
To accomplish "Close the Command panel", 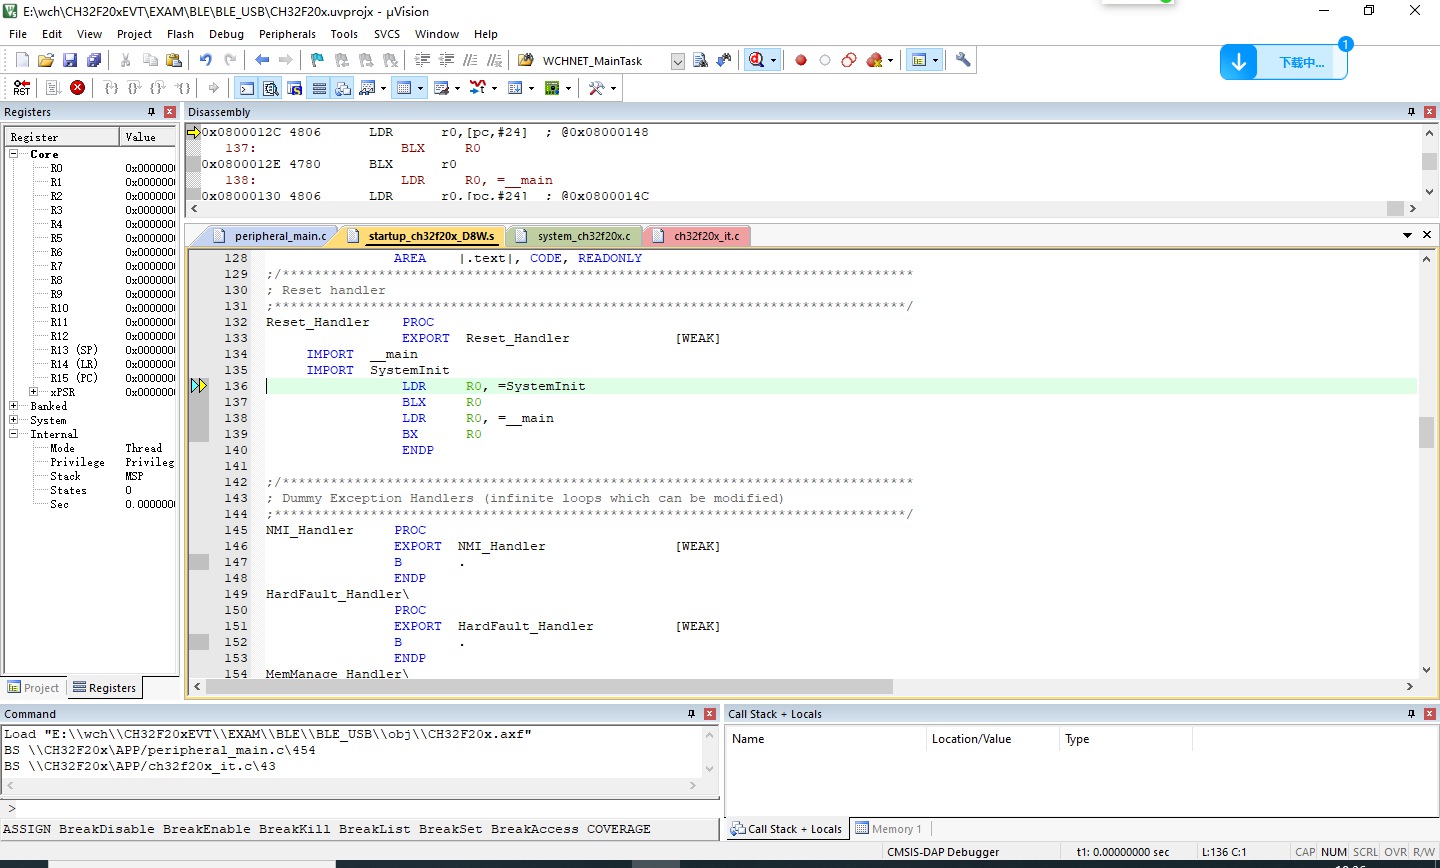I will coord(709,714).
